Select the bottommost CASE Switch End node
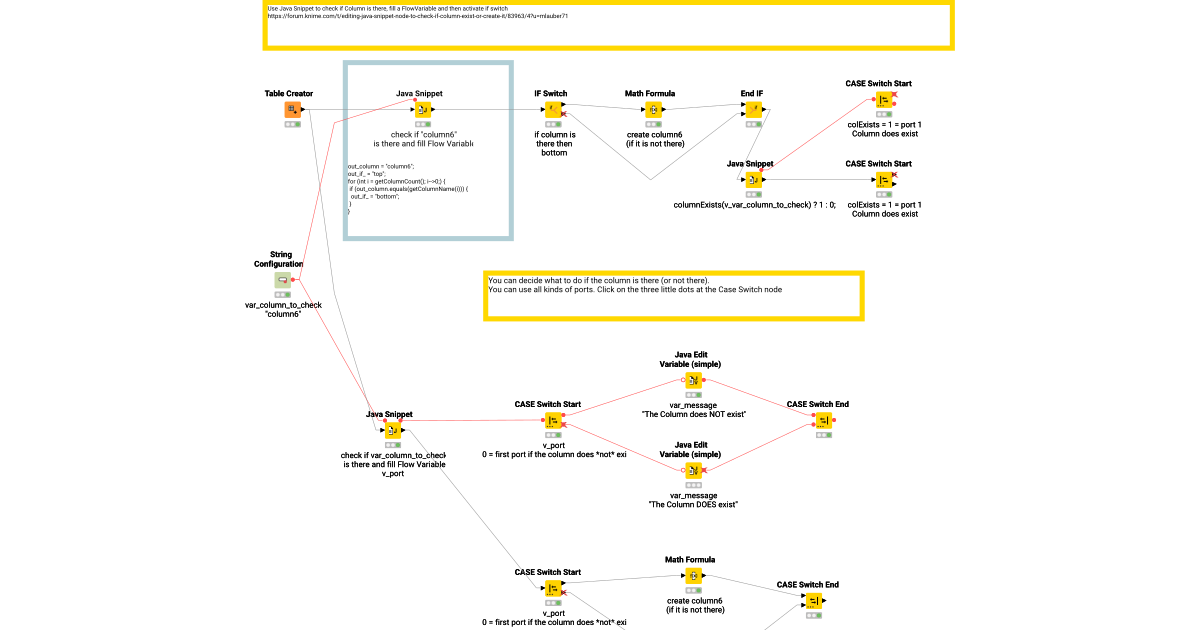 [x=814, y=601]
